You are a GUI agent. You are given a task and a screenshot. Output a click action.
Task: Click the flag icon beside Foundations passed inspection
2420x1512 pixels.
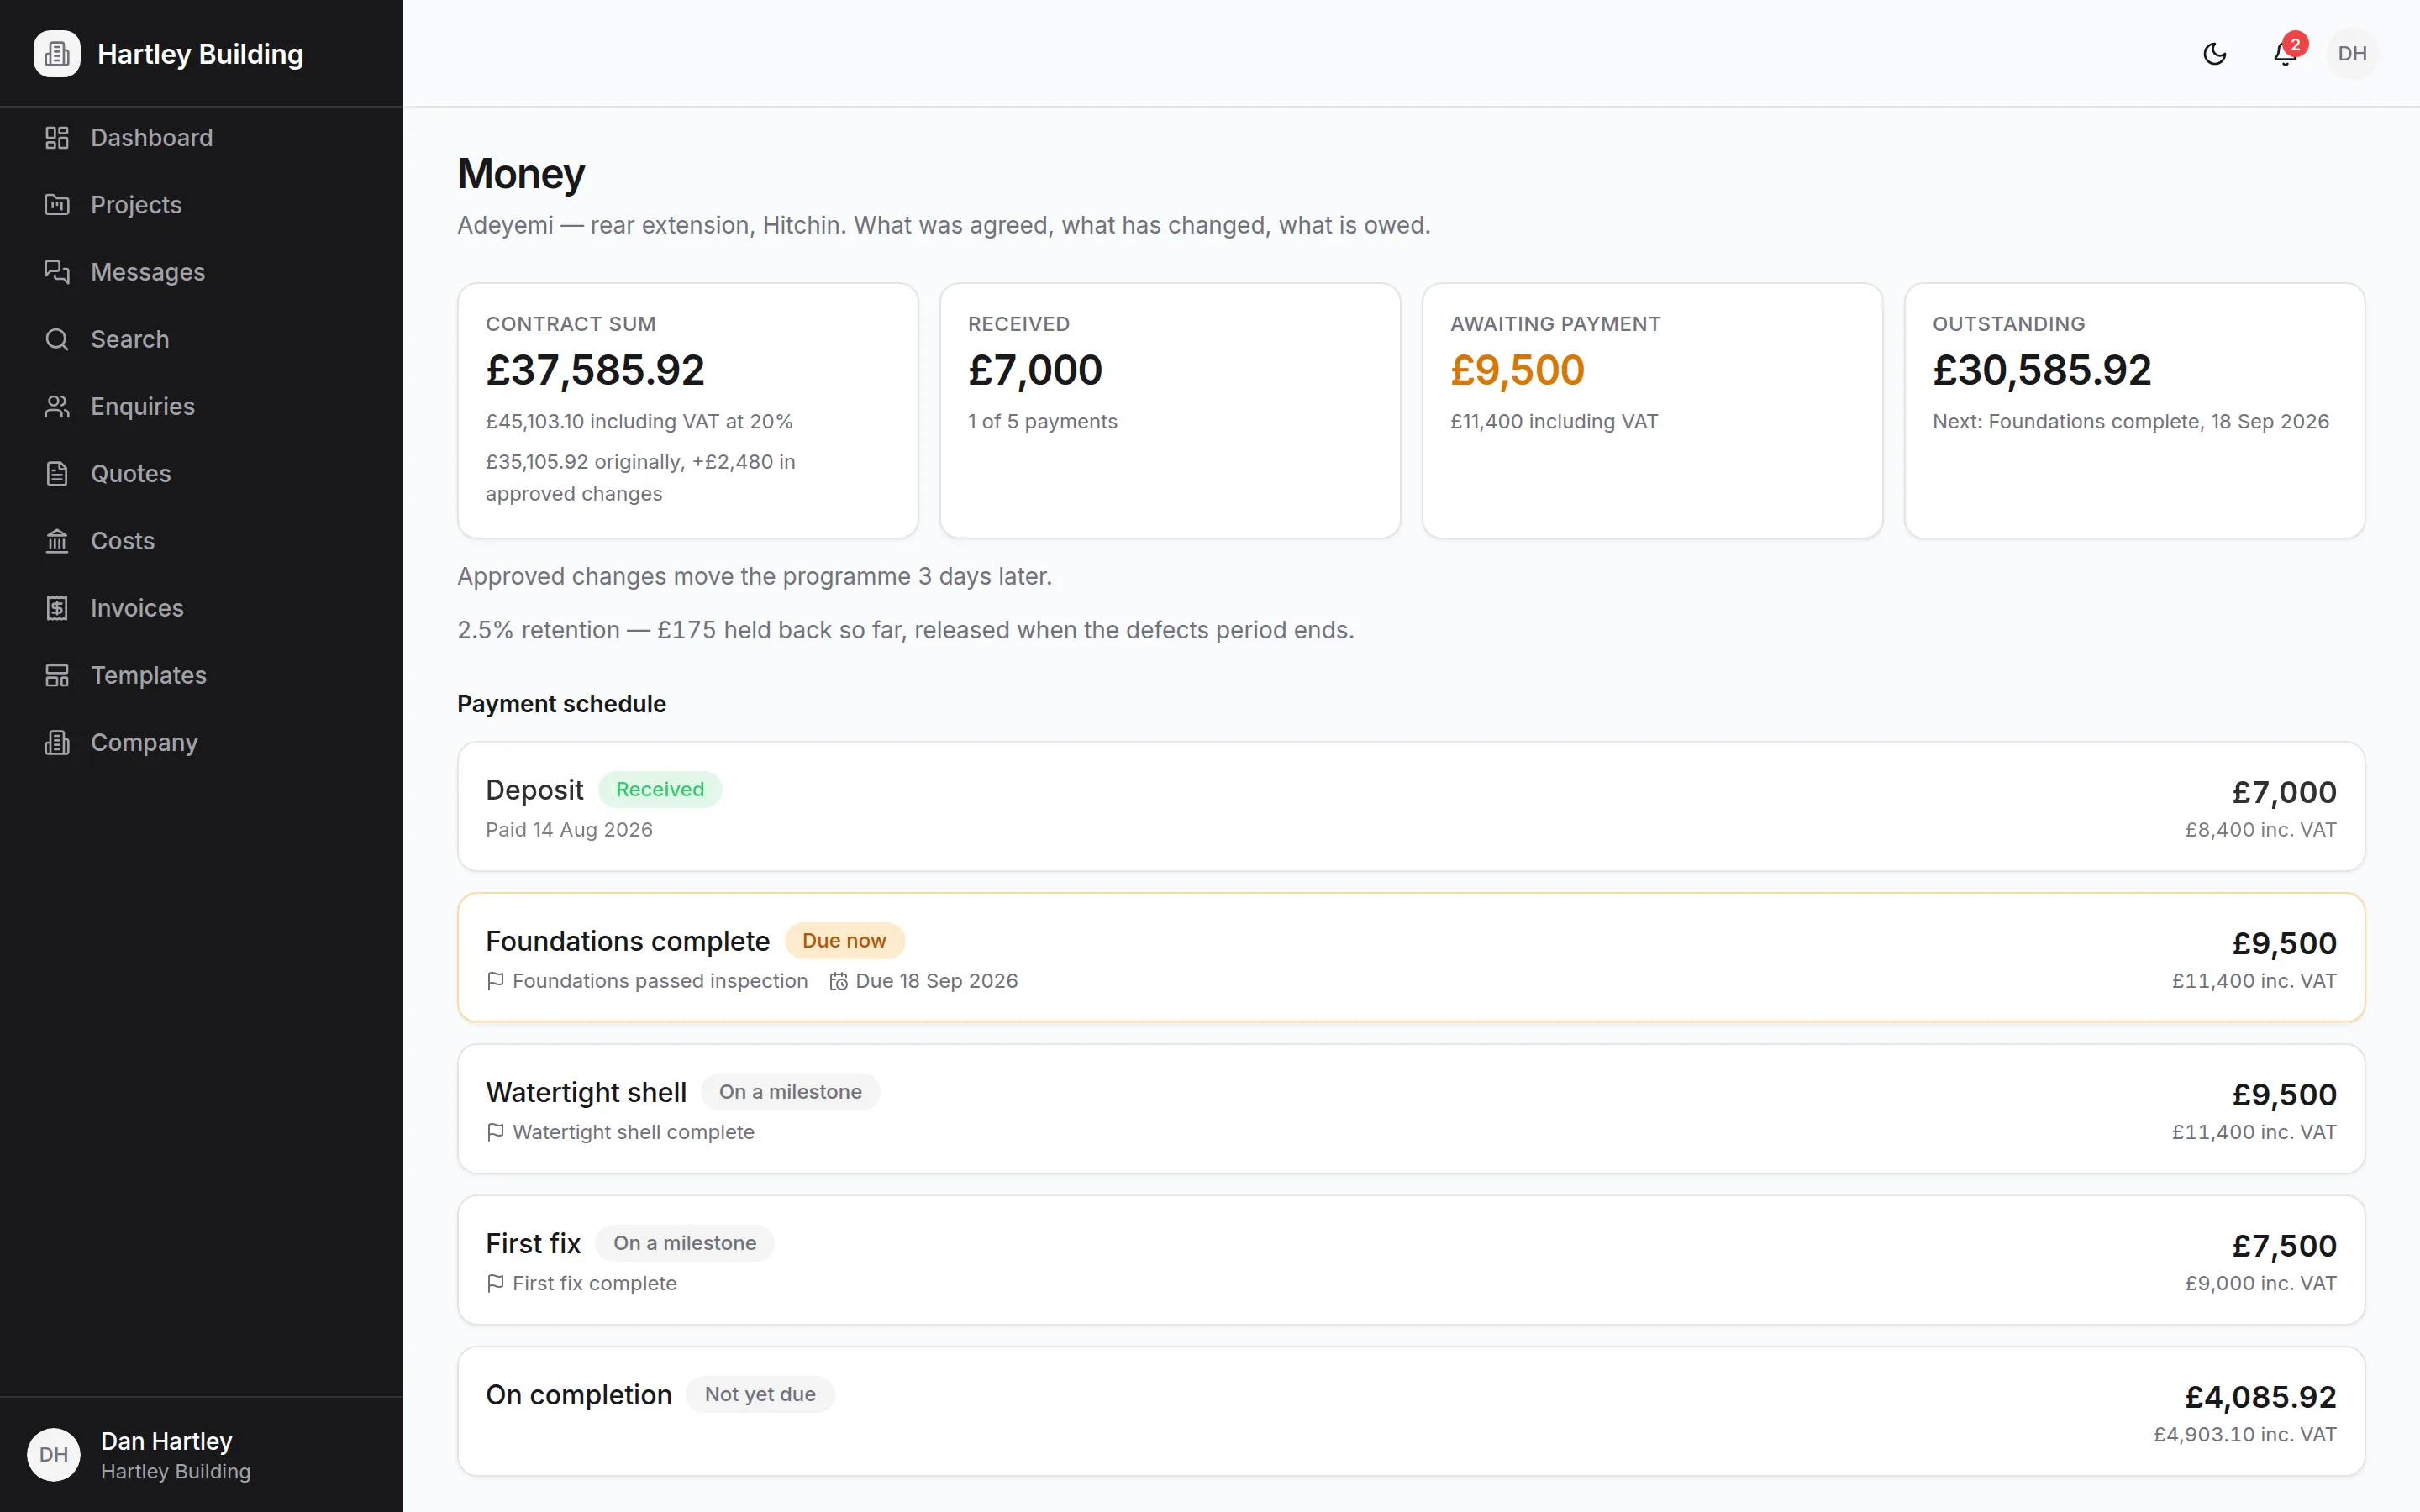point(495,981)
